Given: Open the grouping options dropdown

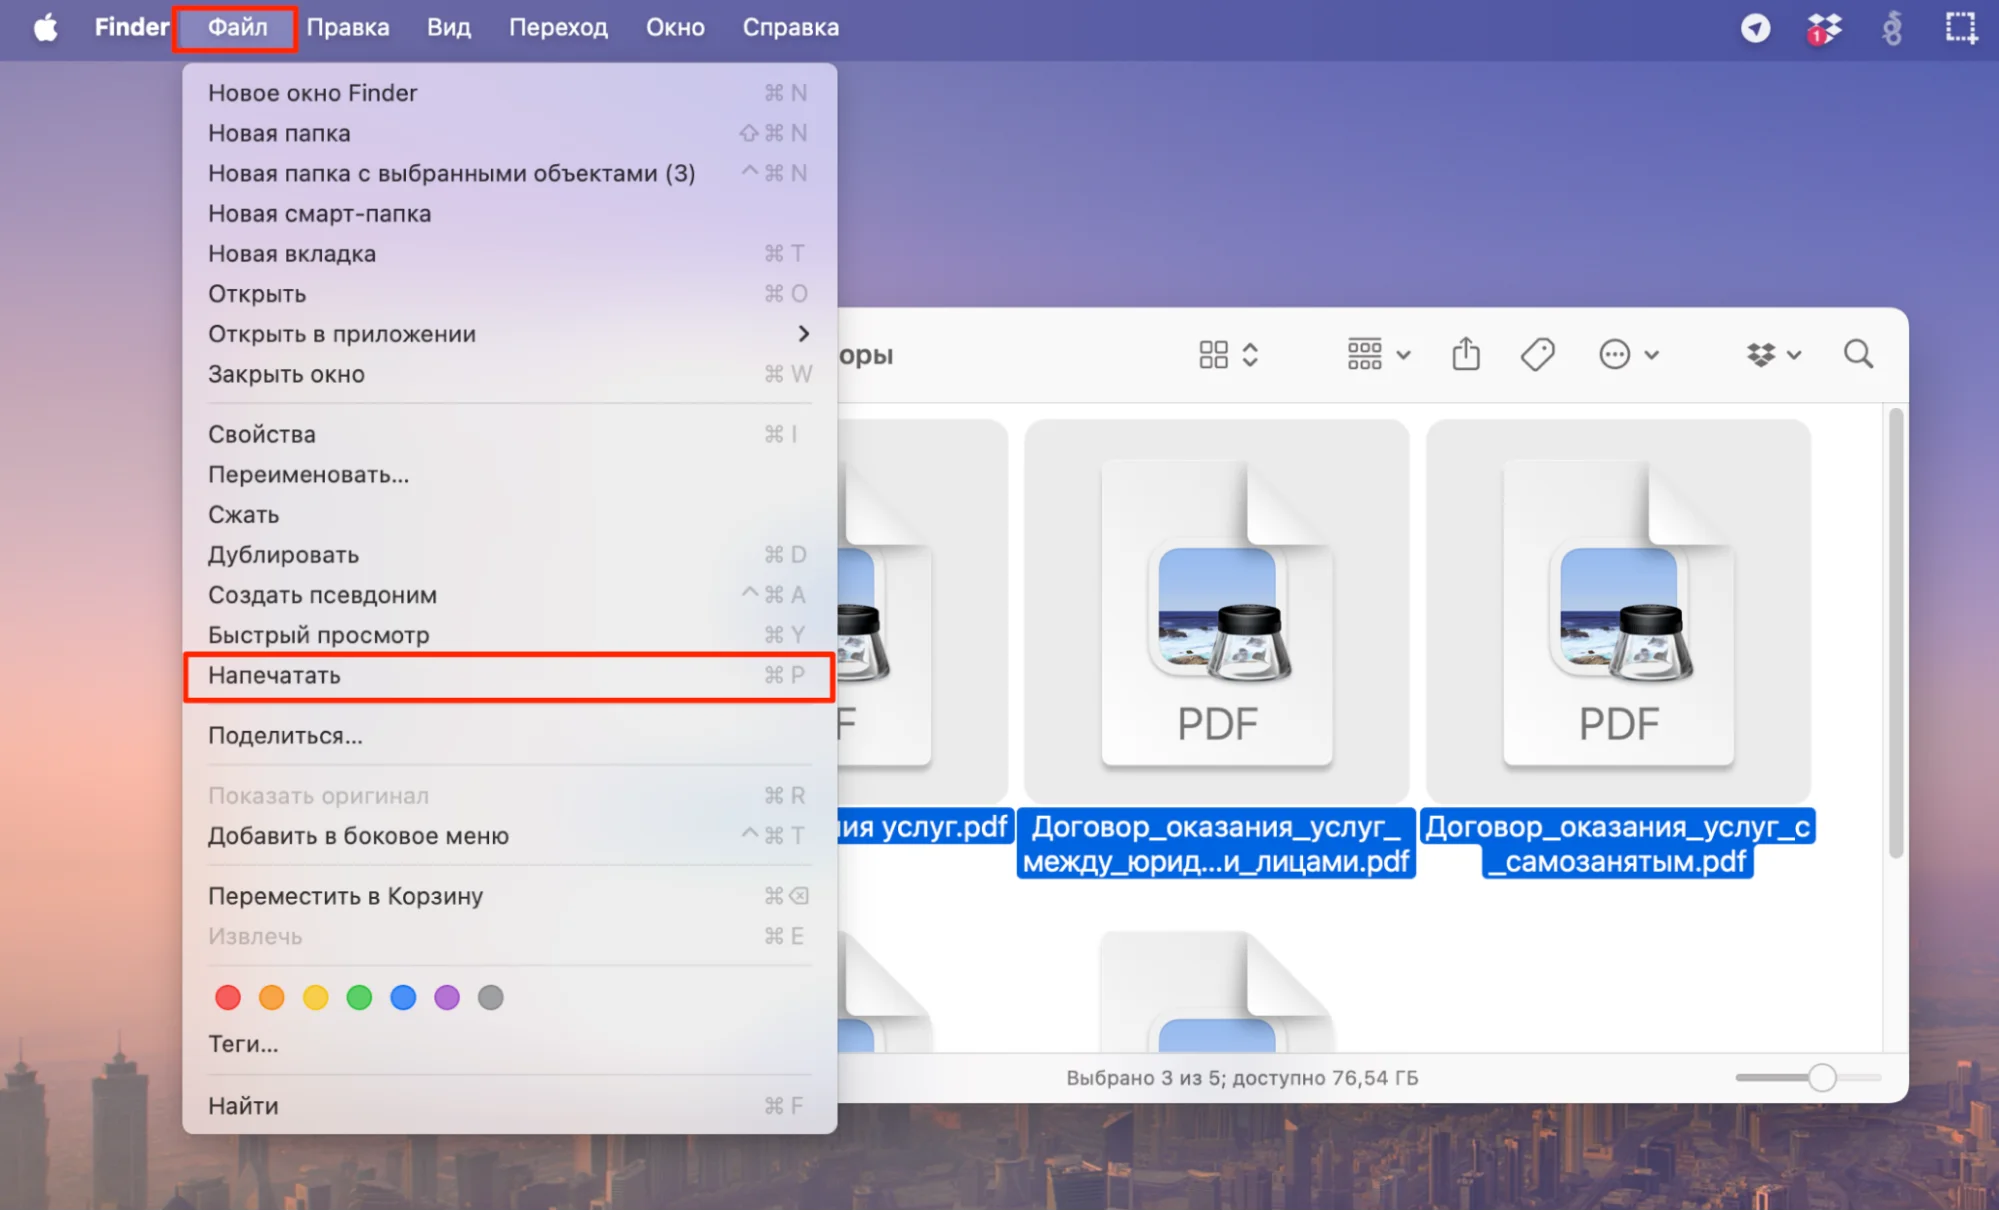Looking at the screenshot, I should pos(1378,354).
